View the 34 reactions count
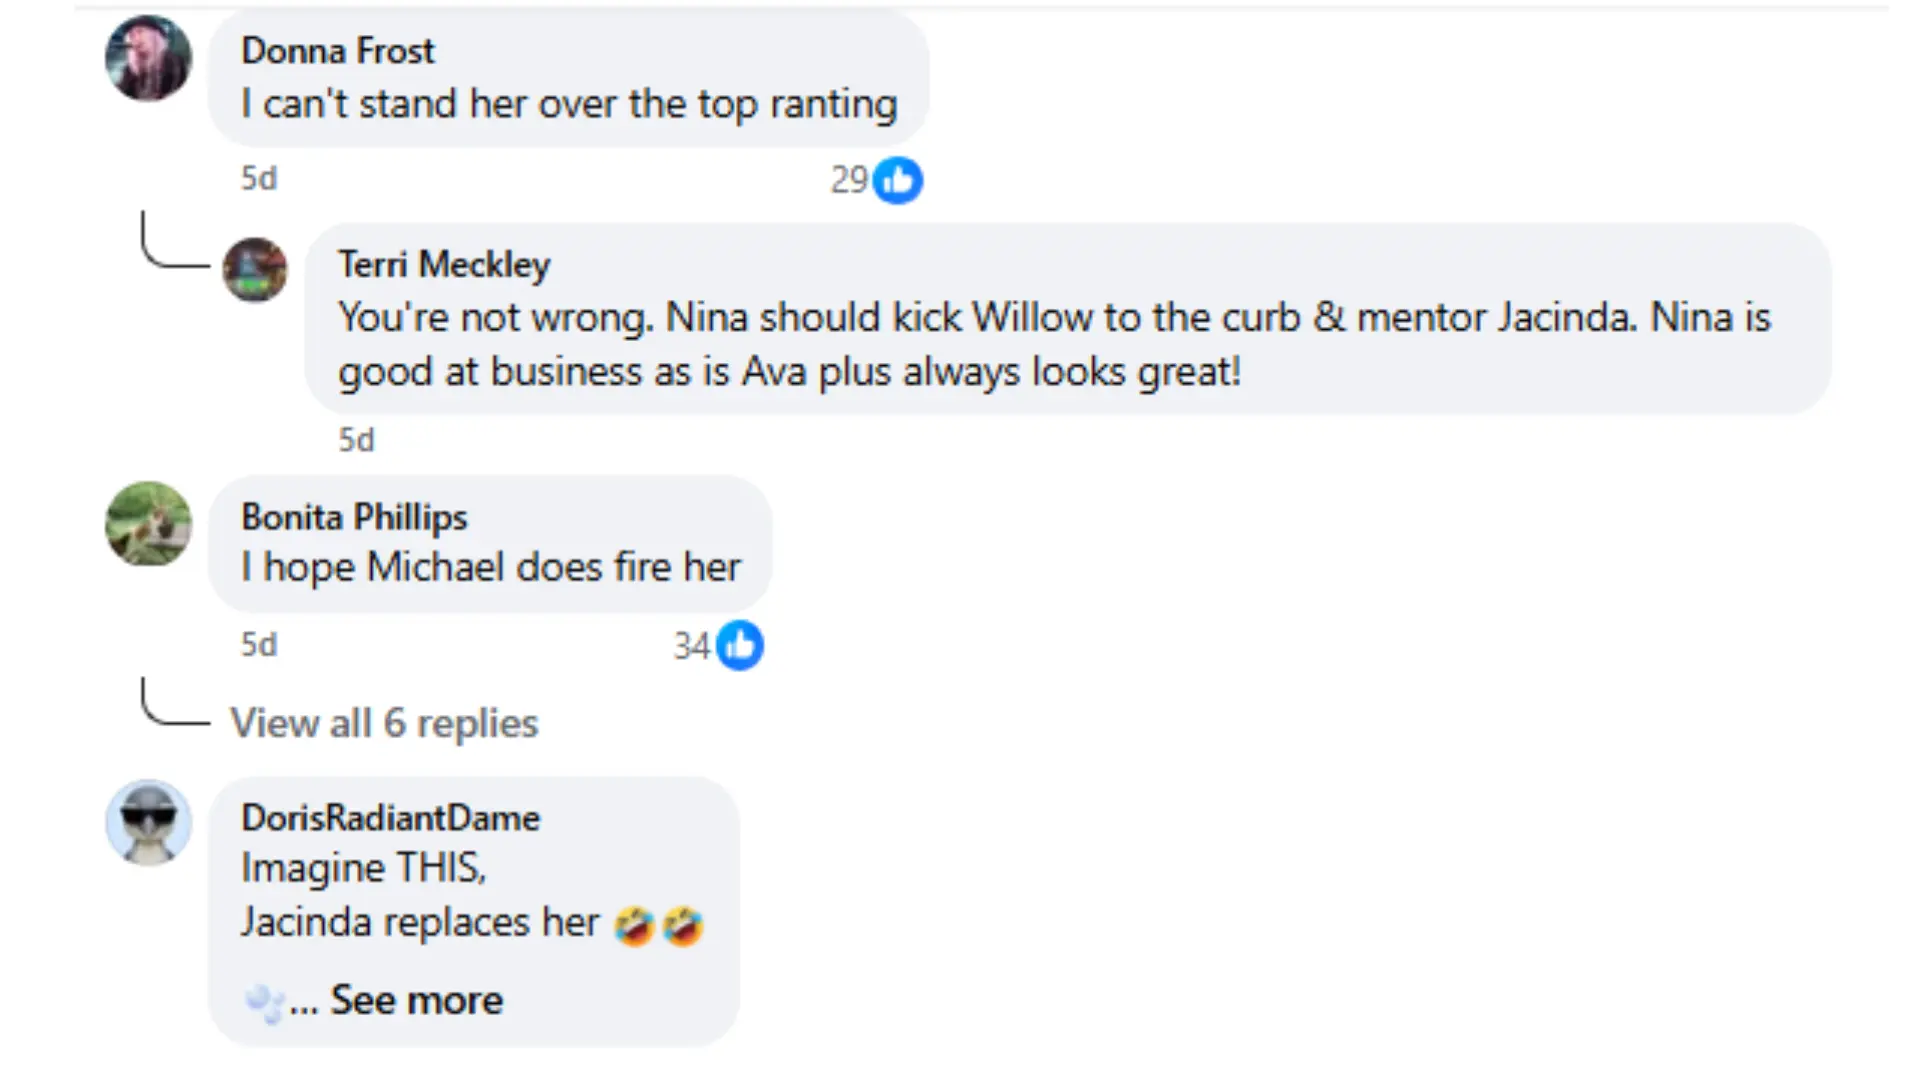 (x=691, y=646)
